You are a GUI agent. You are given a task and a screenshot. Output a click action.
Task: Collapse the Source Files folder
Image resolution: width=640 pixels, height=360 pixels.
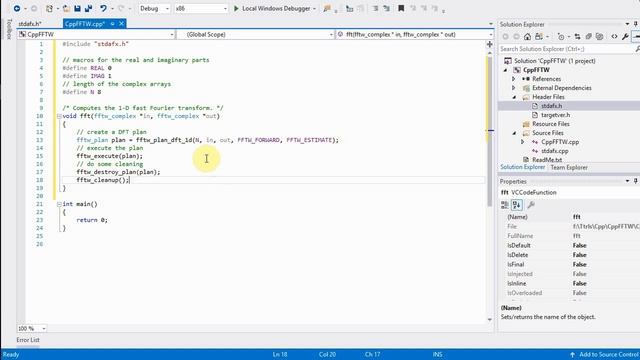tap(514, 133)
